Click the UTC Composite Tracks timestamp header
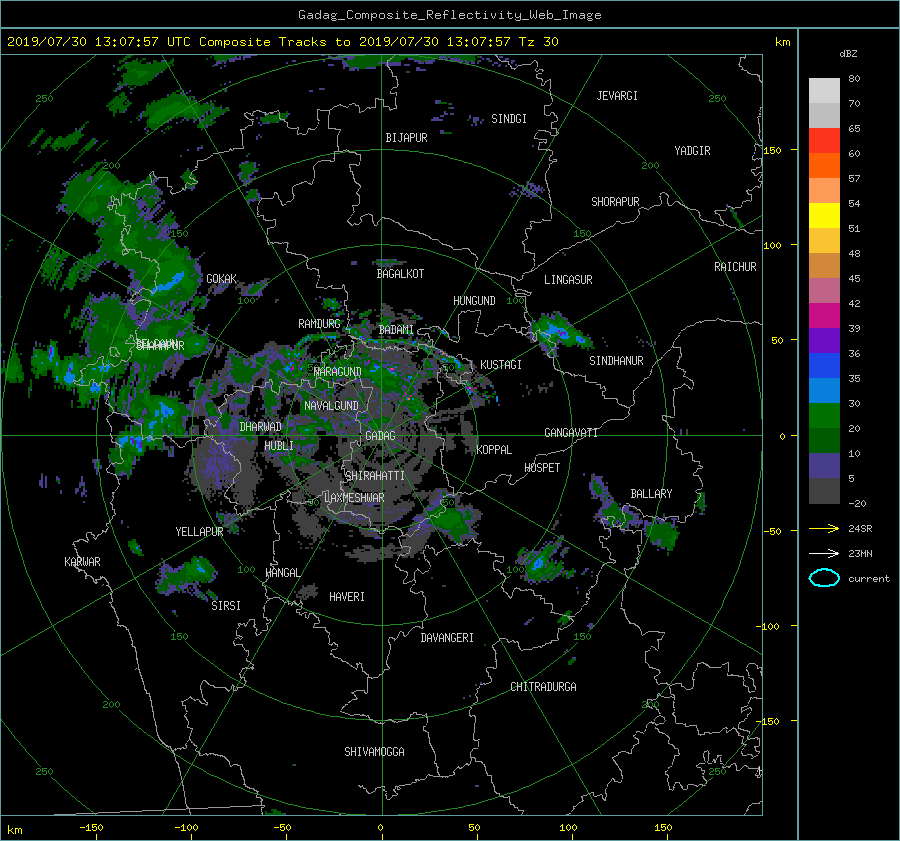This screenshot has width=900, height=841. (x=282, y=42)
